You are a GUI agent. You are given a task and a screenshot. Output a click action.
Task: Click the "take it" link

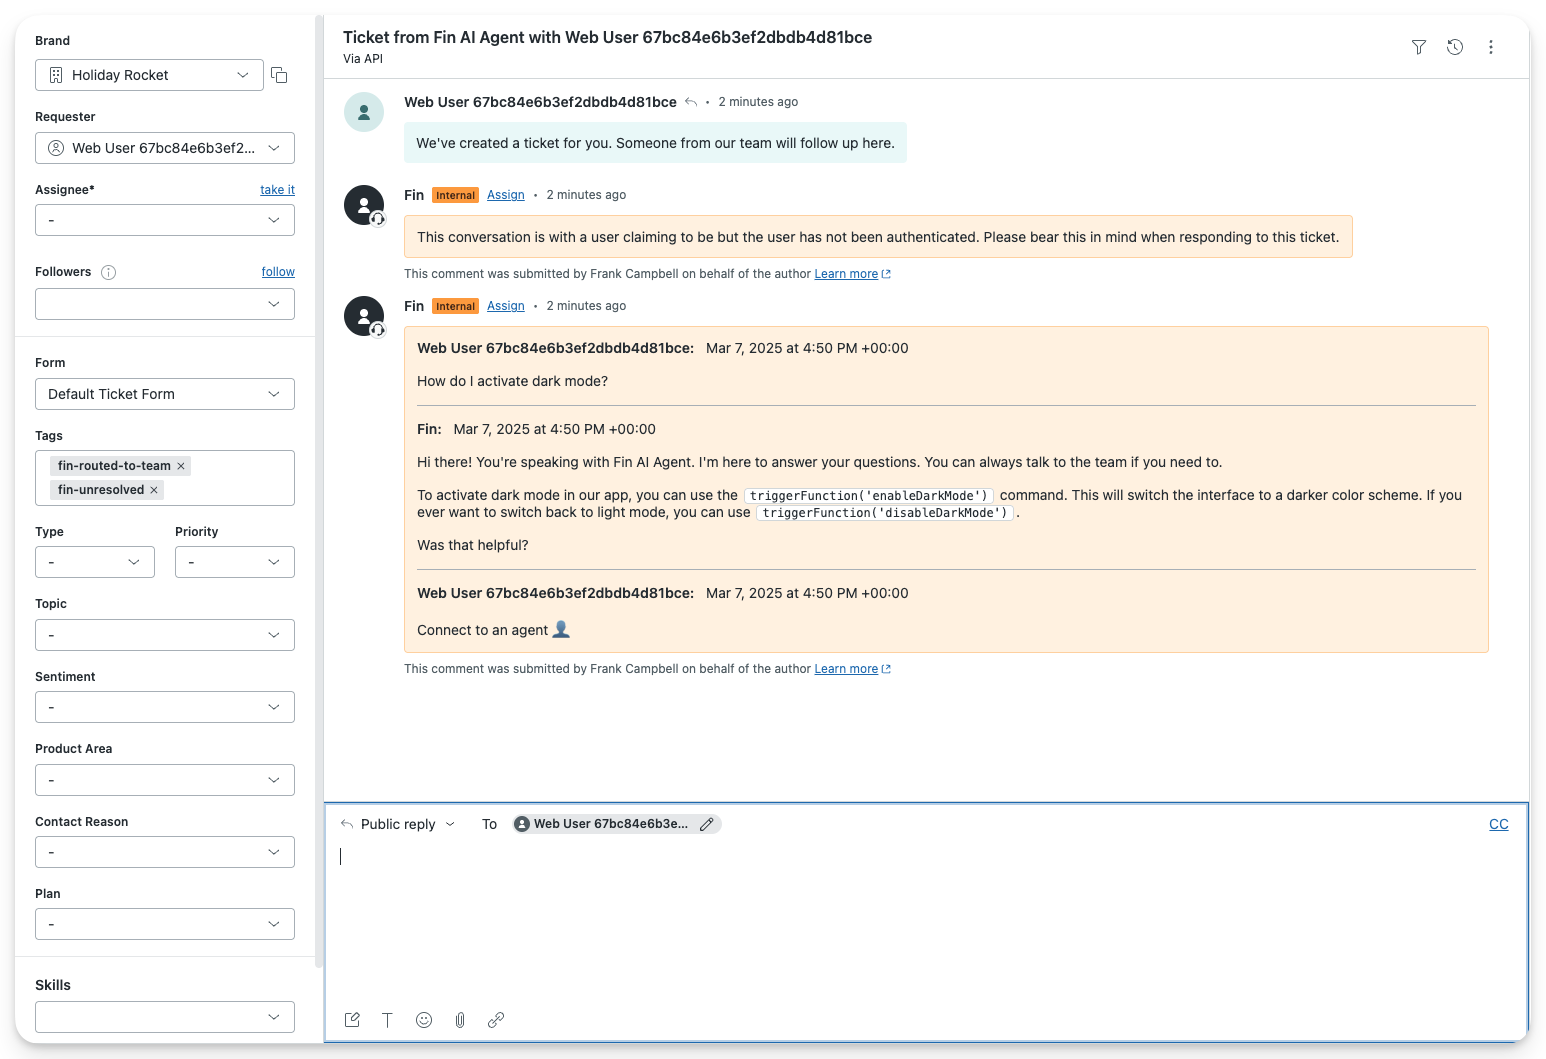[277, 190]
